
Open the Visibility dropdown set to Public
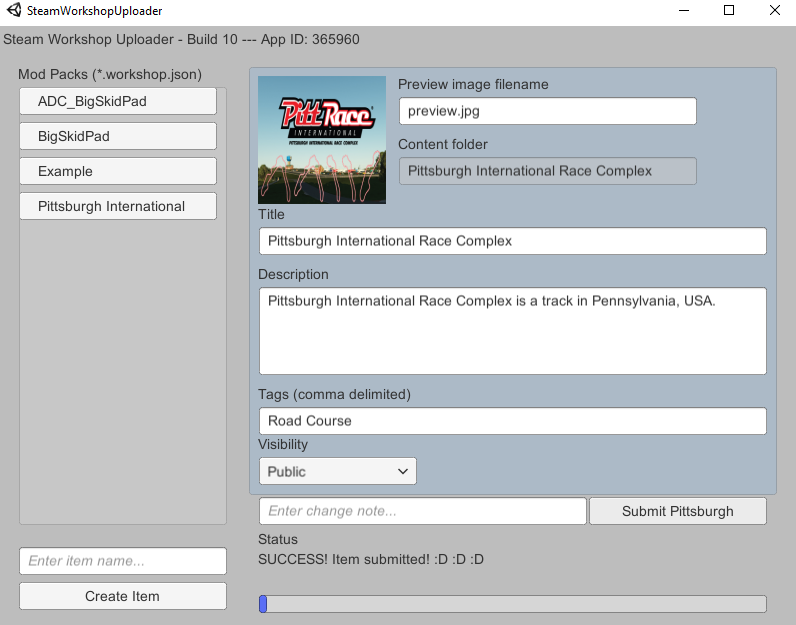(x=338, y=471)
